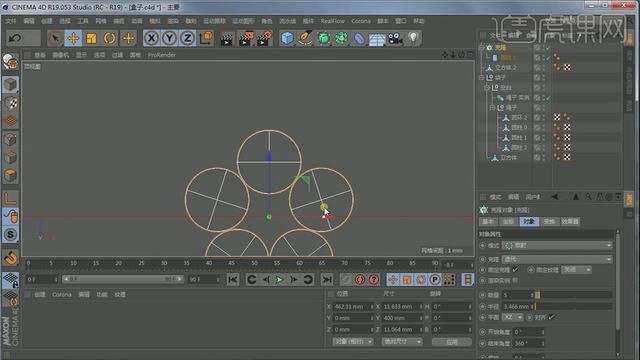Select 圆柱.0 object in tree
The image size is (640, 360).
[519, 127]
